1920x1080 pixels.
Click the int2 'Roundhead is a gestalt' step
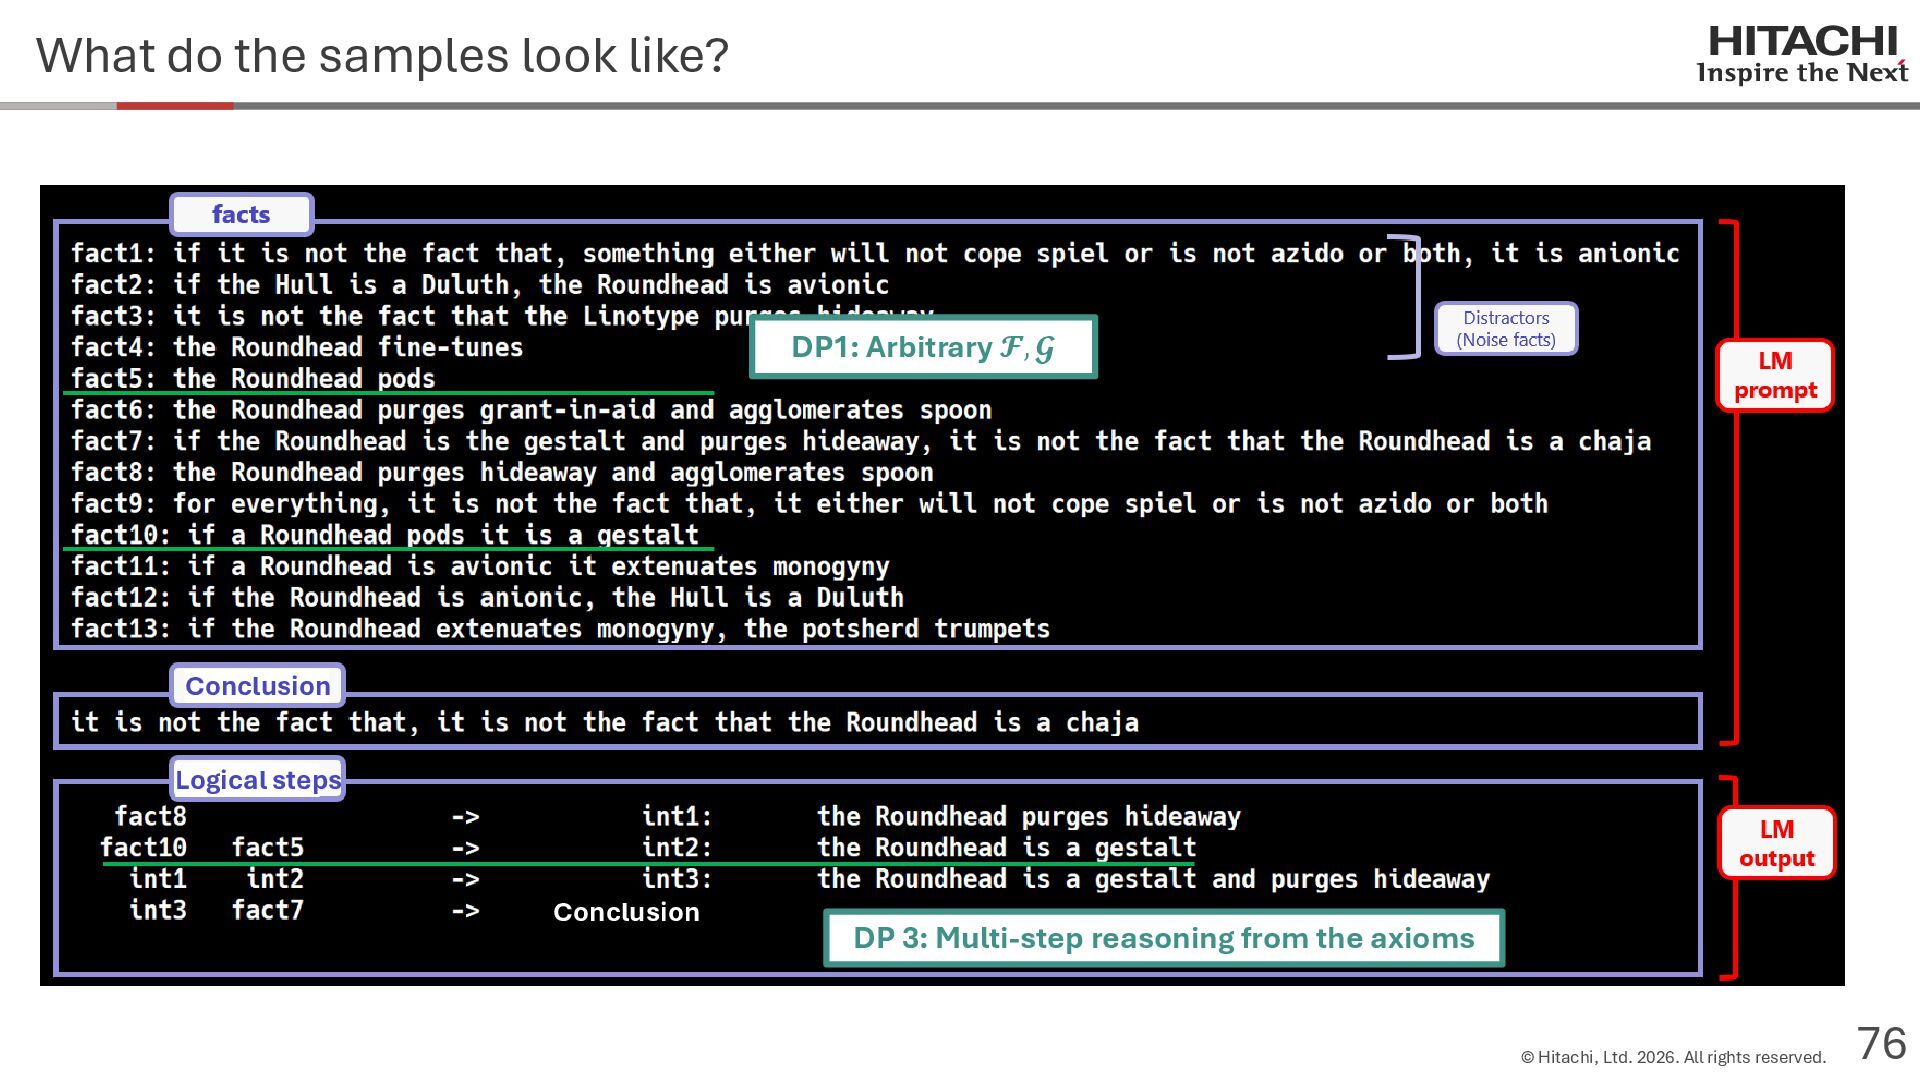click(1005, 848)
